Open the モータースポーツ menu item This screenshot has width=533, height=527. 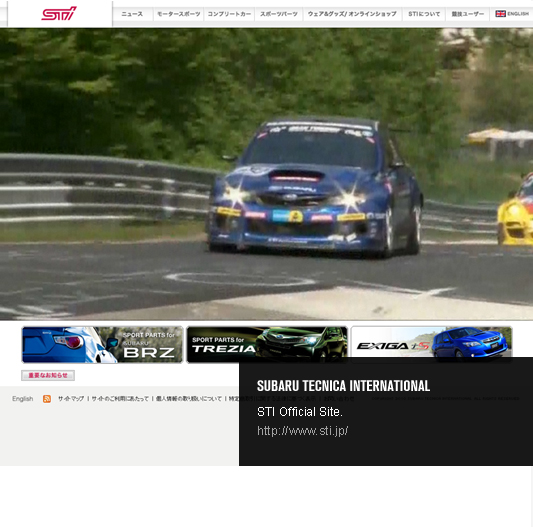178,14
